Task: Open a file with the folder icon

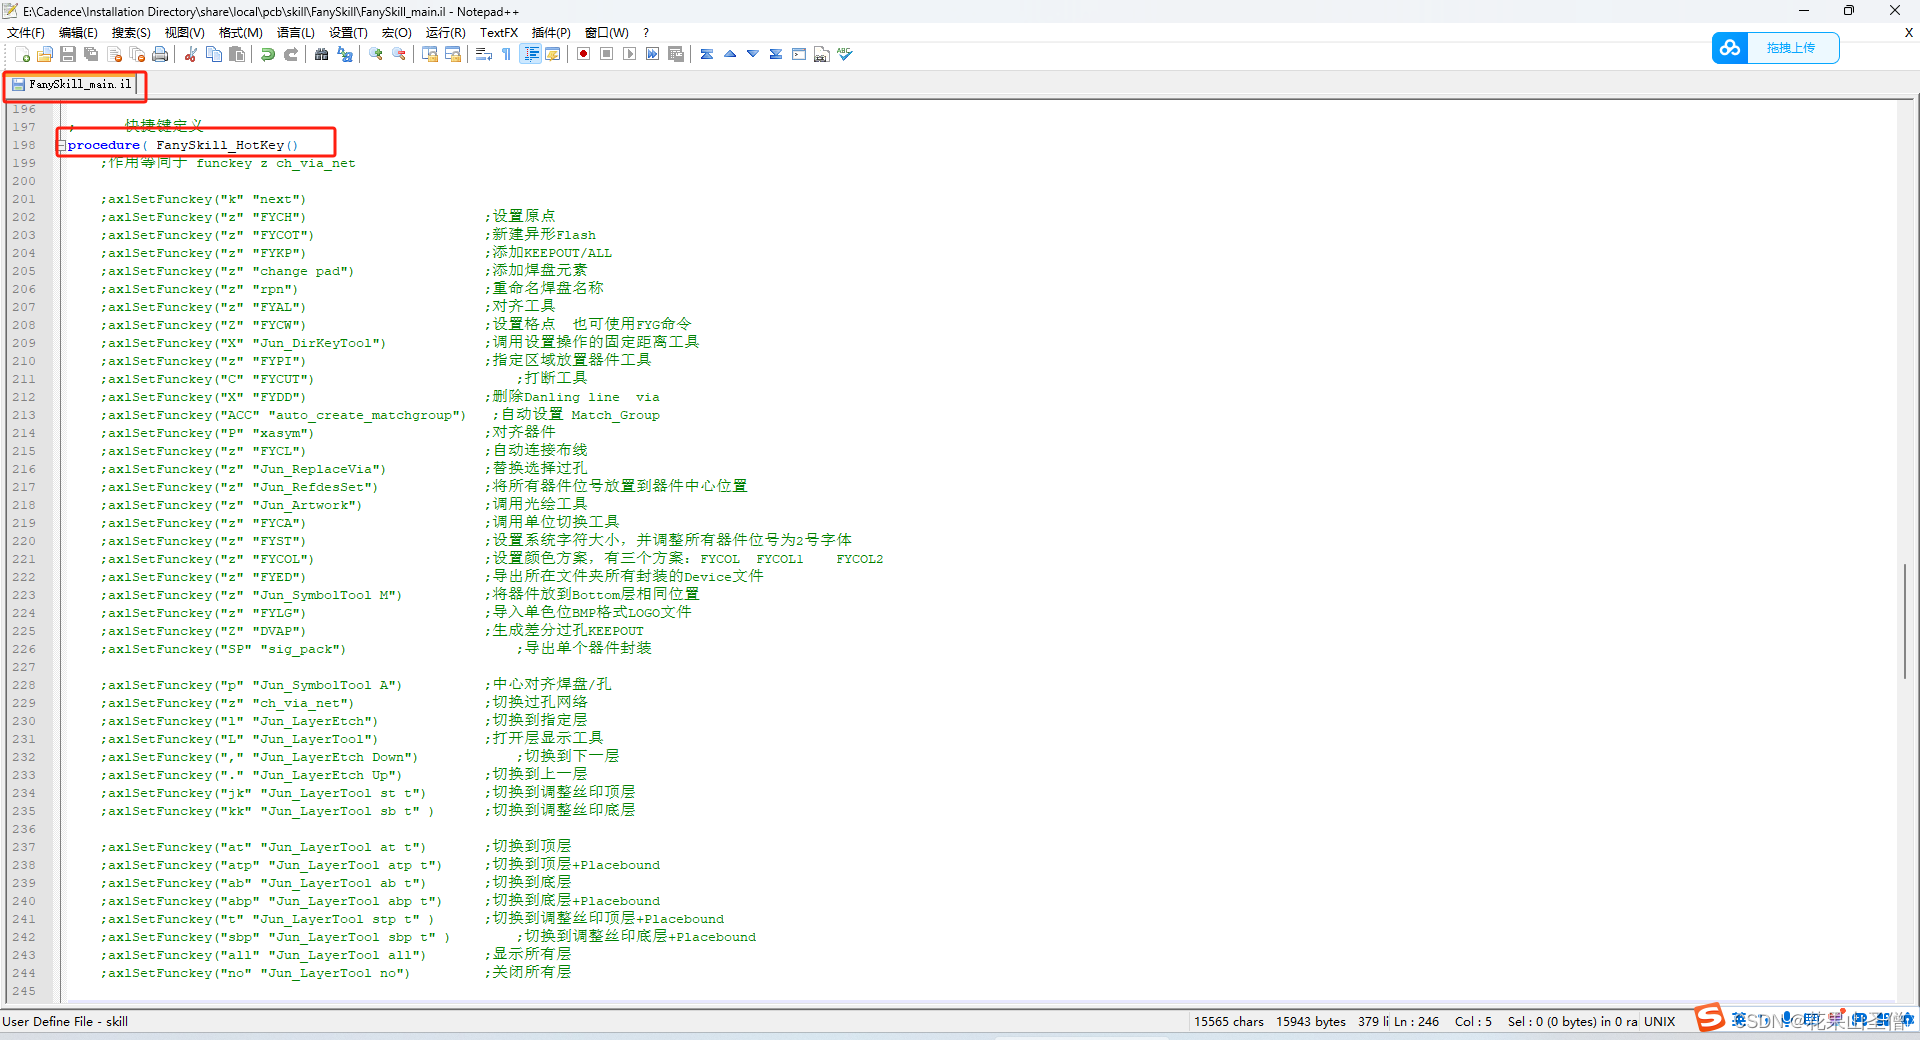Action: 45,54
